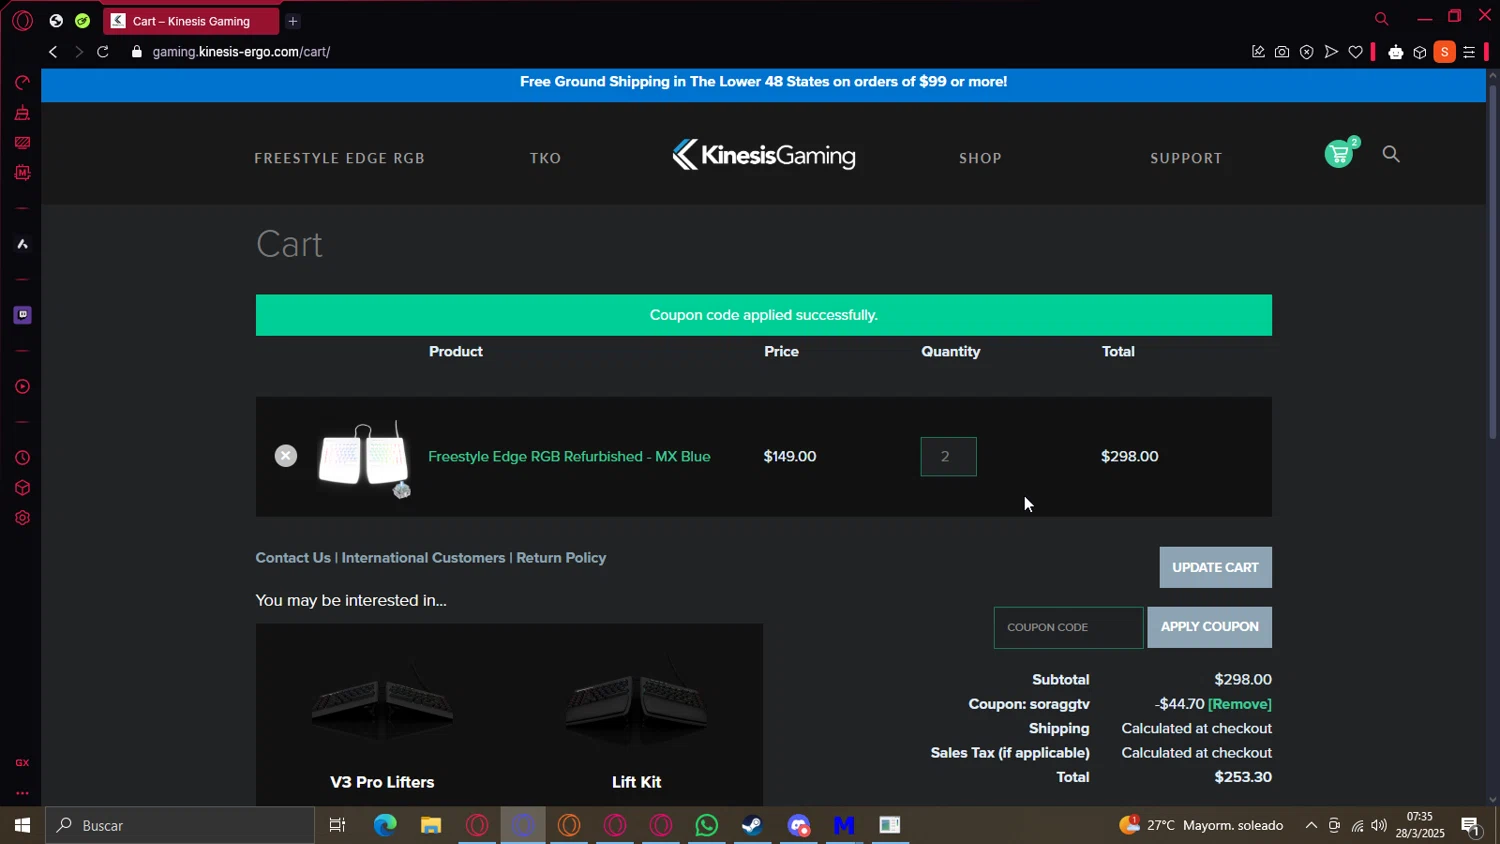The image size is (1500, 844).
Task: Open File Explorer from the taskbar
Action: click(x=431, y=825)
